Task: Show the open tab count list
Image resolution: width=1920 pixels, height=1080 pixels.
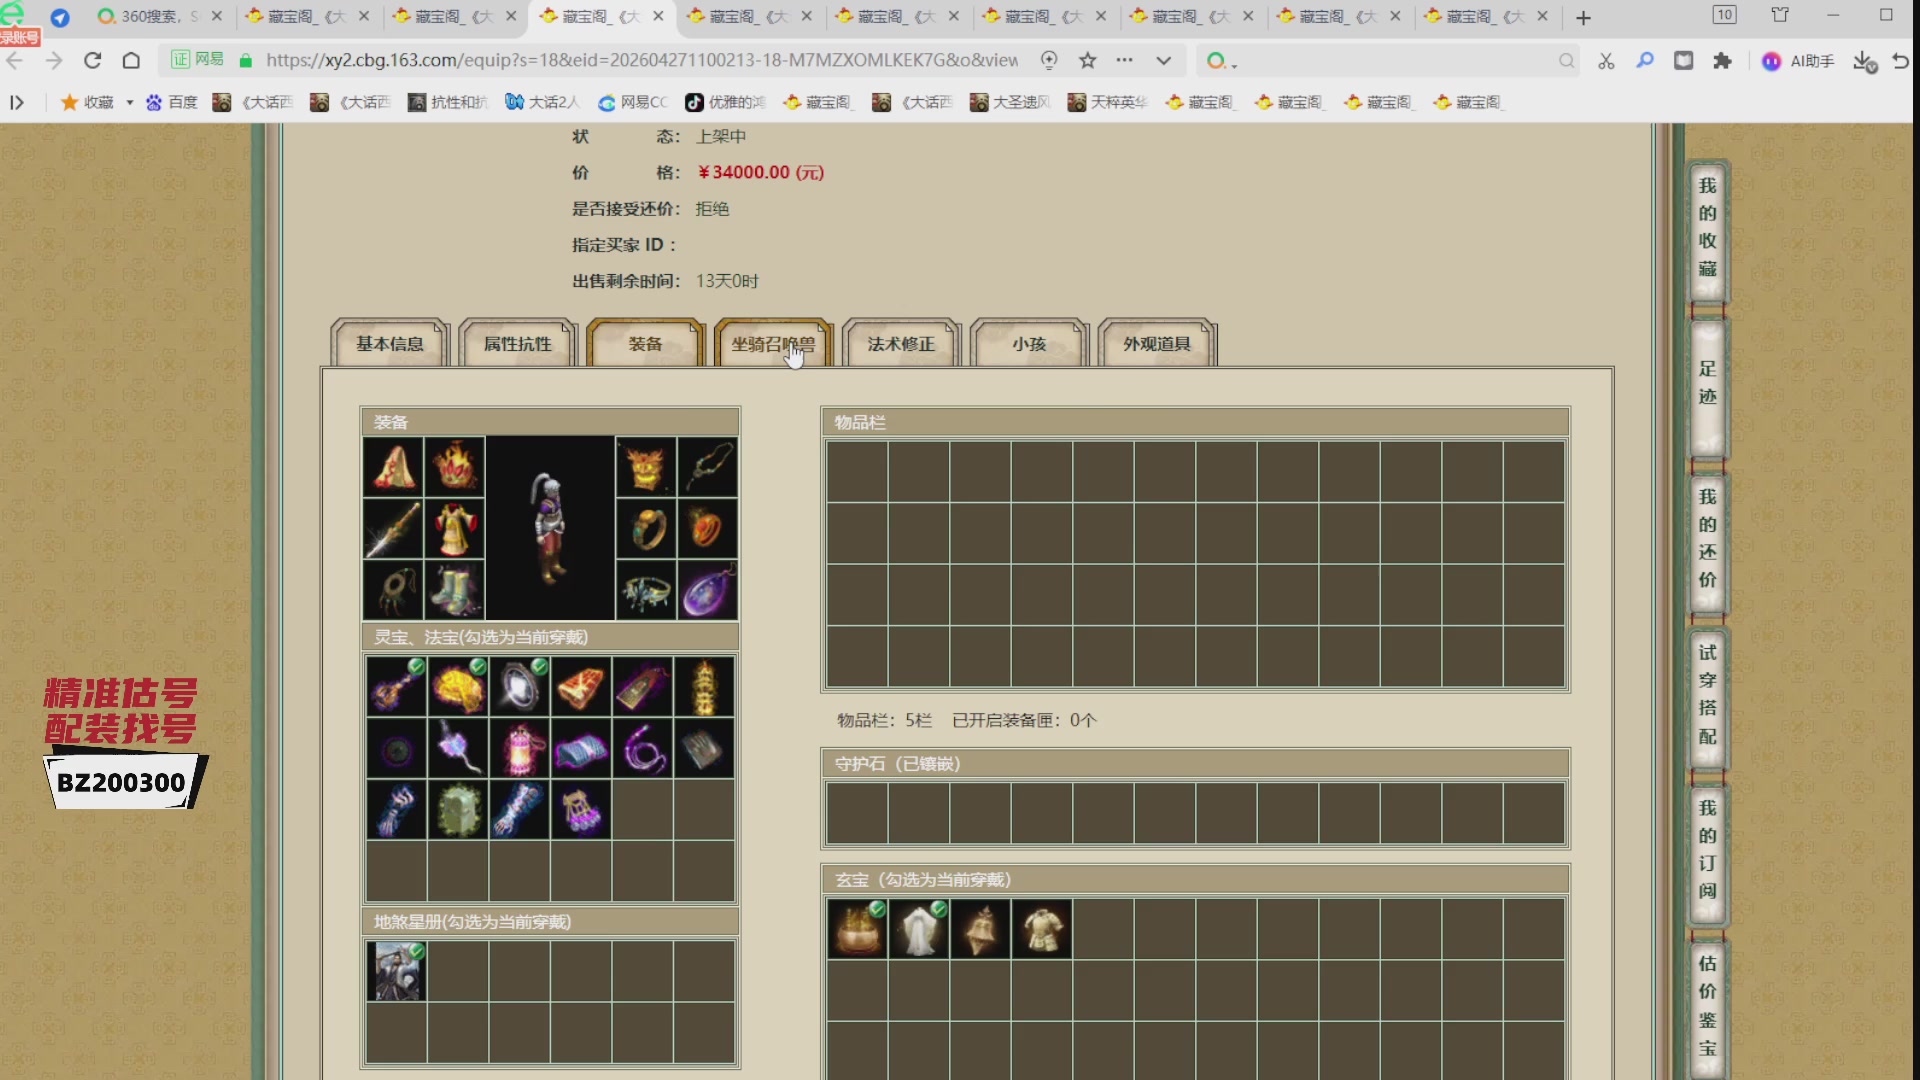Action: [x=1724, y=15]
